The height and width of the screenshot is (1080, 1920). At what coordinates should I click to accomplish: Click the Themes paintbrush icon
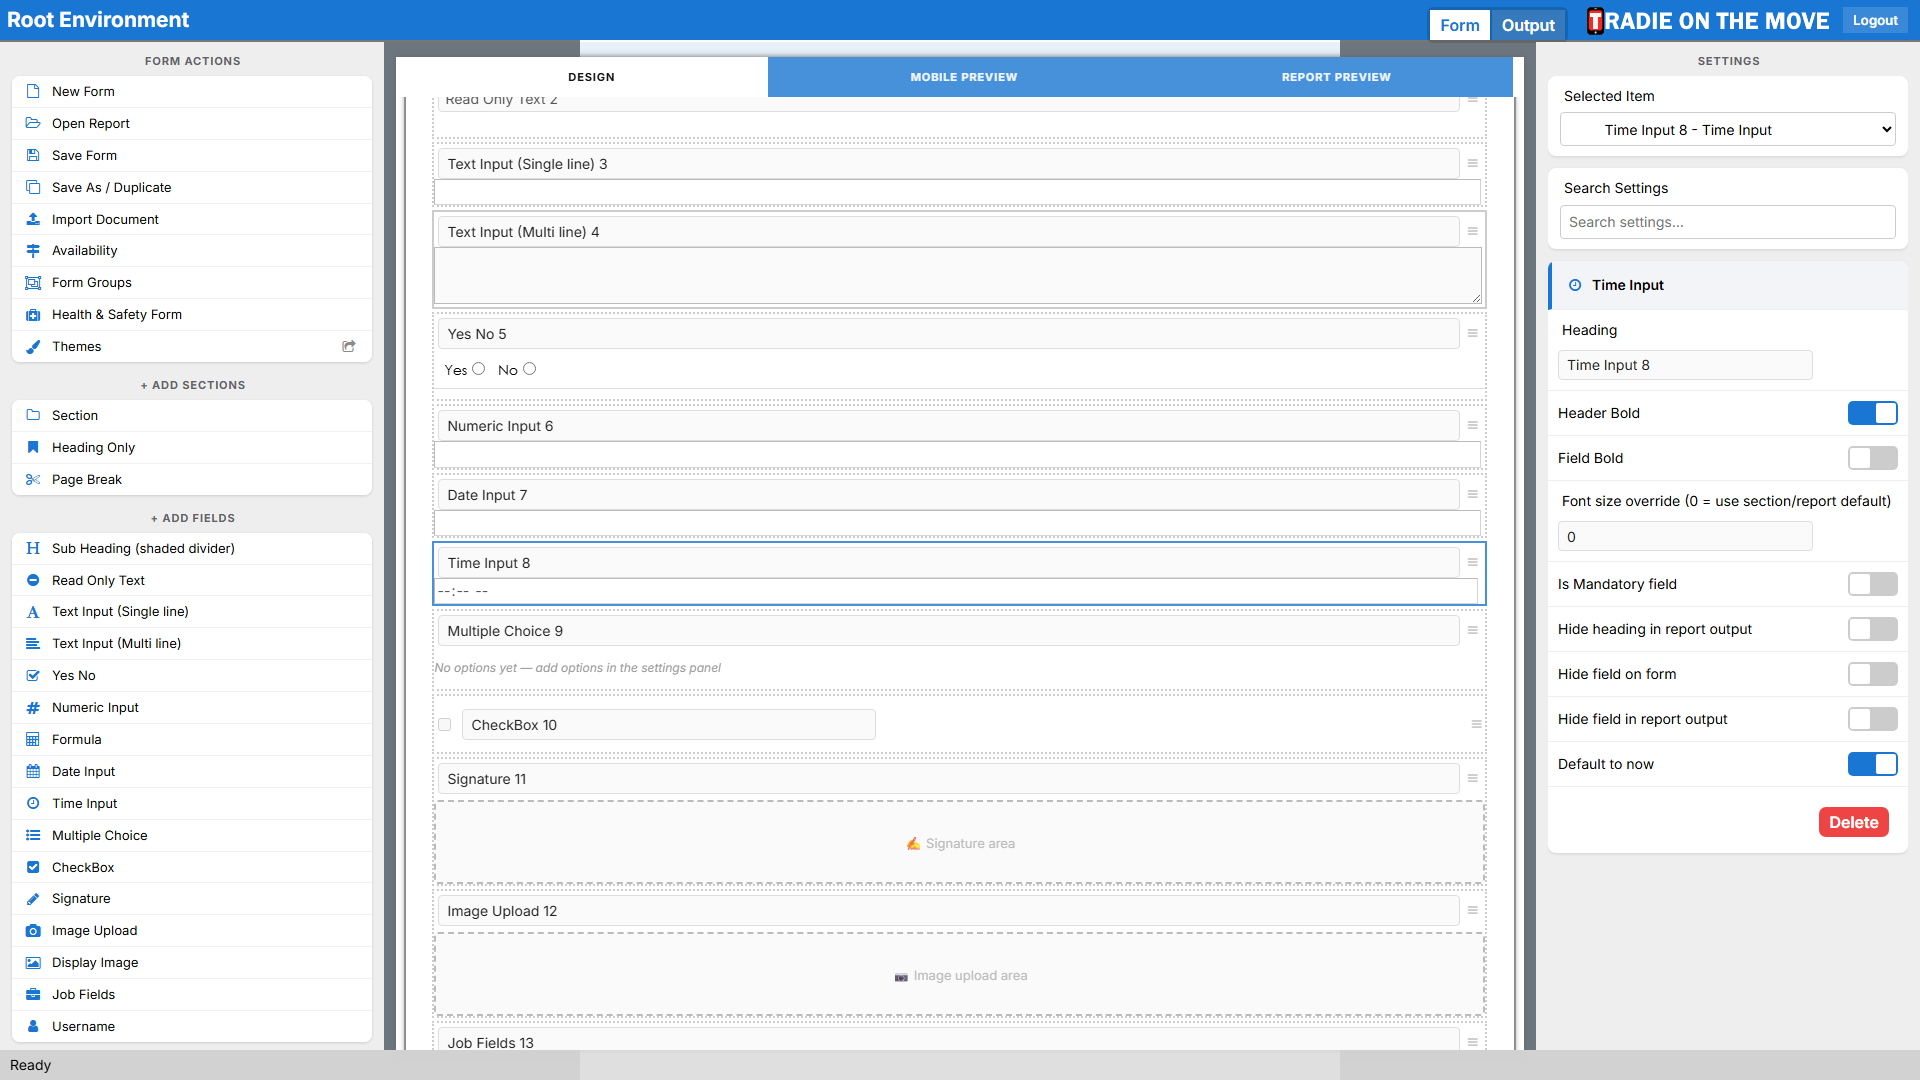click(x=33, y=347)
